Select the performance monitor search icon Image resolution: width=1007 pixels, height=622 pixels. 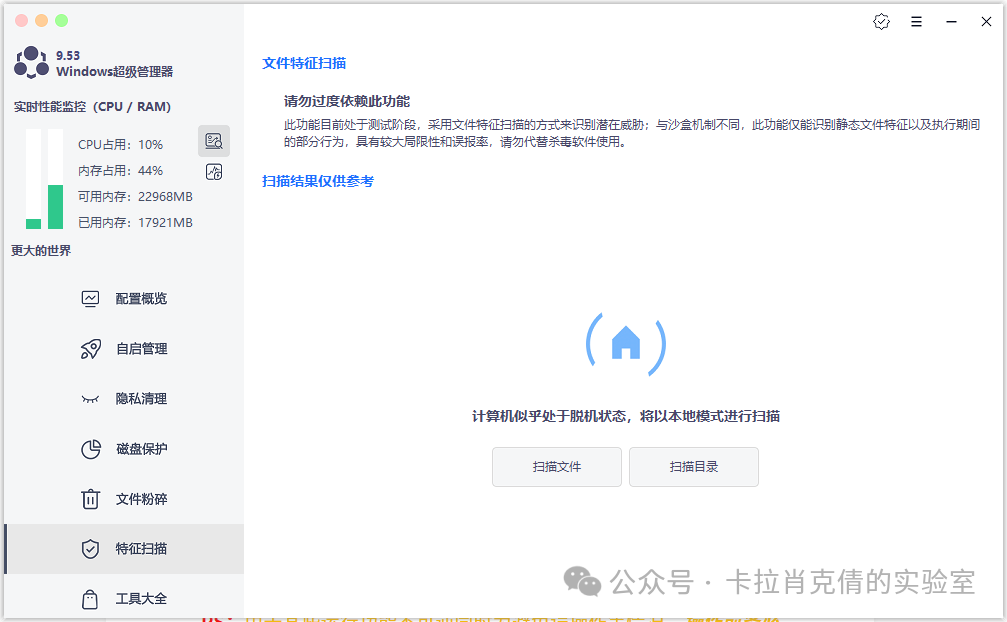(214, 141)
